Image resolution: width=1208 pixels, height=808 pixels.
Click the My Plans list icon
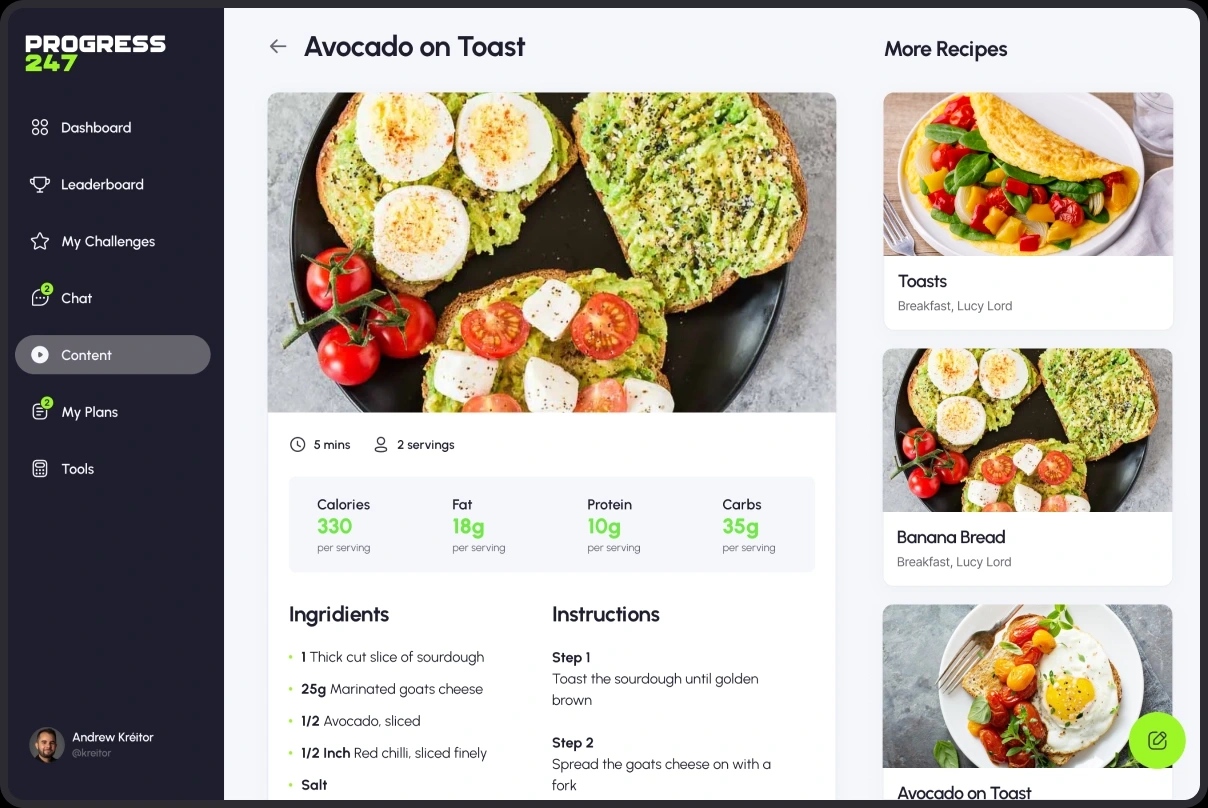pos(40,412)
